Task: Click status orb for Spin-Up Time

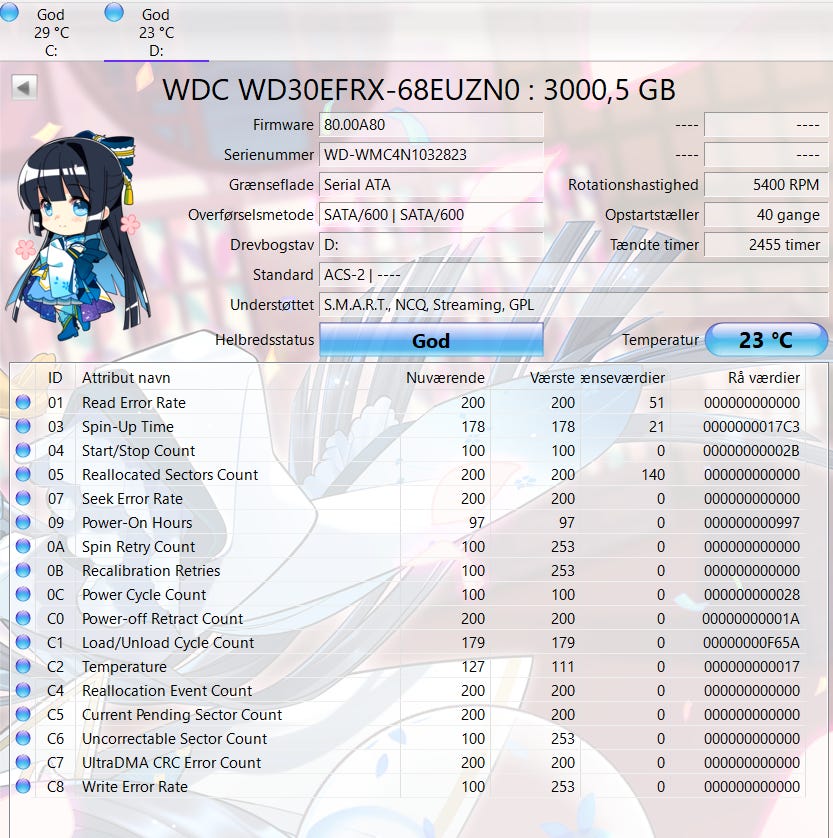Action: click(x=23, y=426)
